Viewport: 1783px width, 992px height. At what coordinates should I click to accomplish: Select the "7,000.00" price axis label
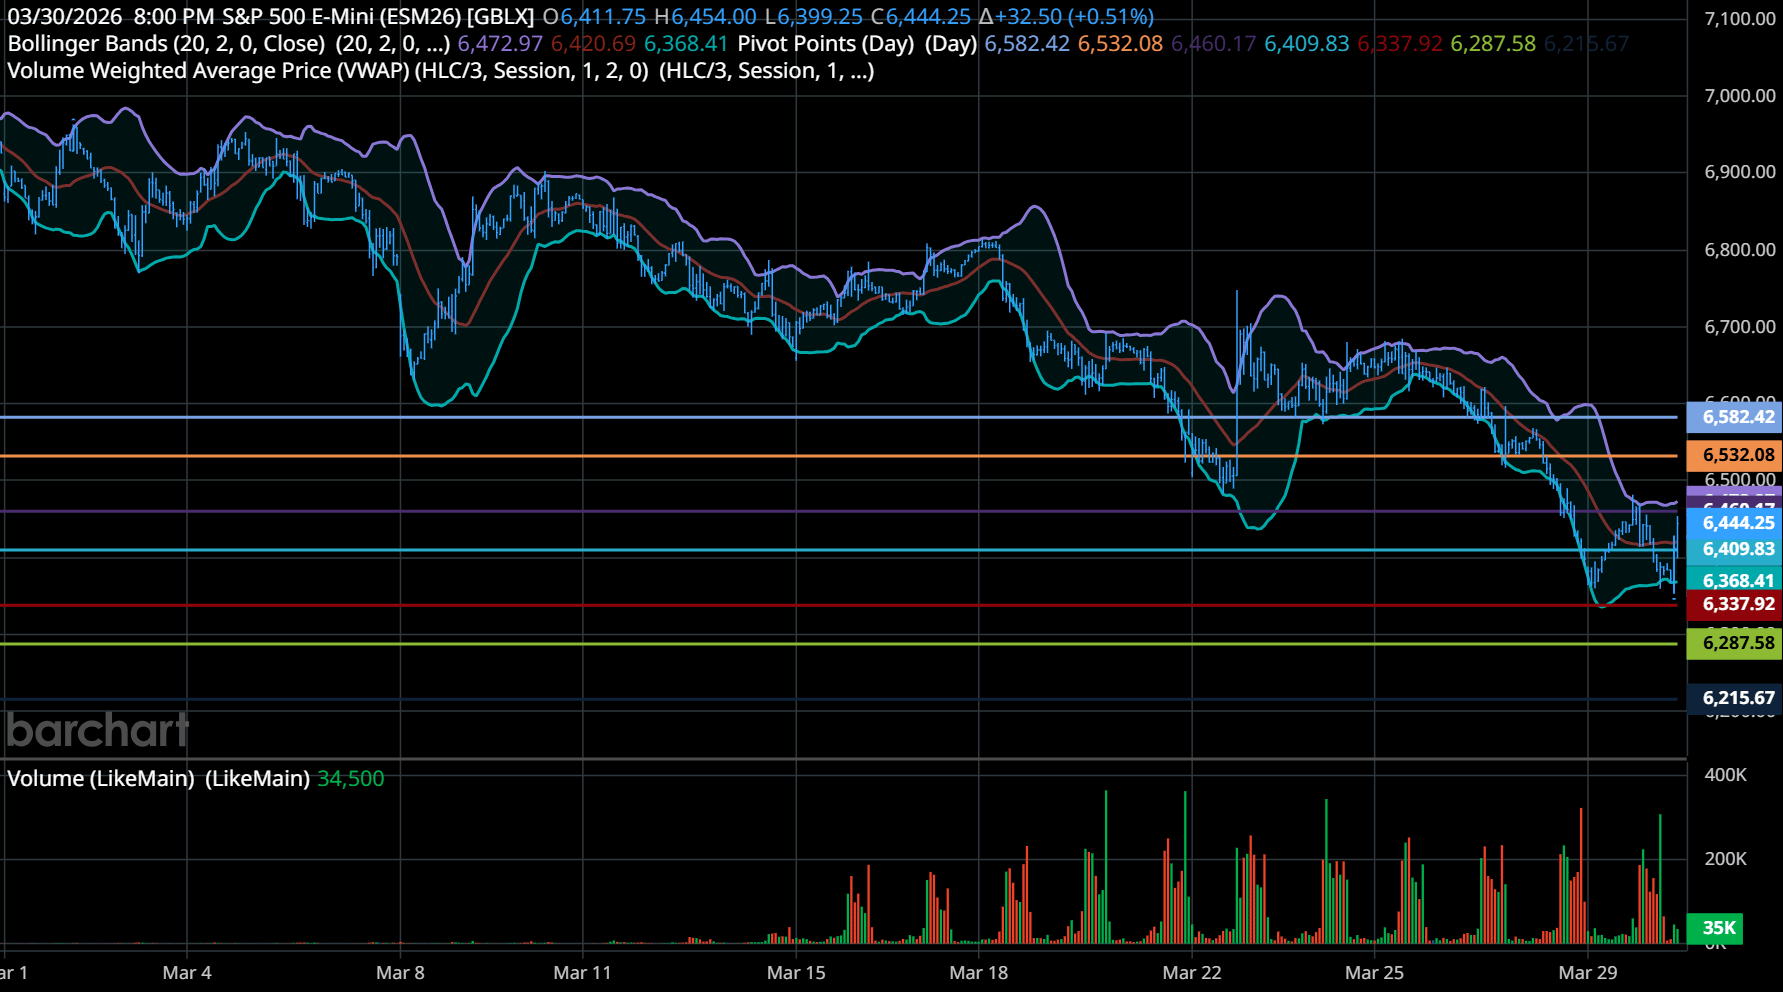(1740, 96)
